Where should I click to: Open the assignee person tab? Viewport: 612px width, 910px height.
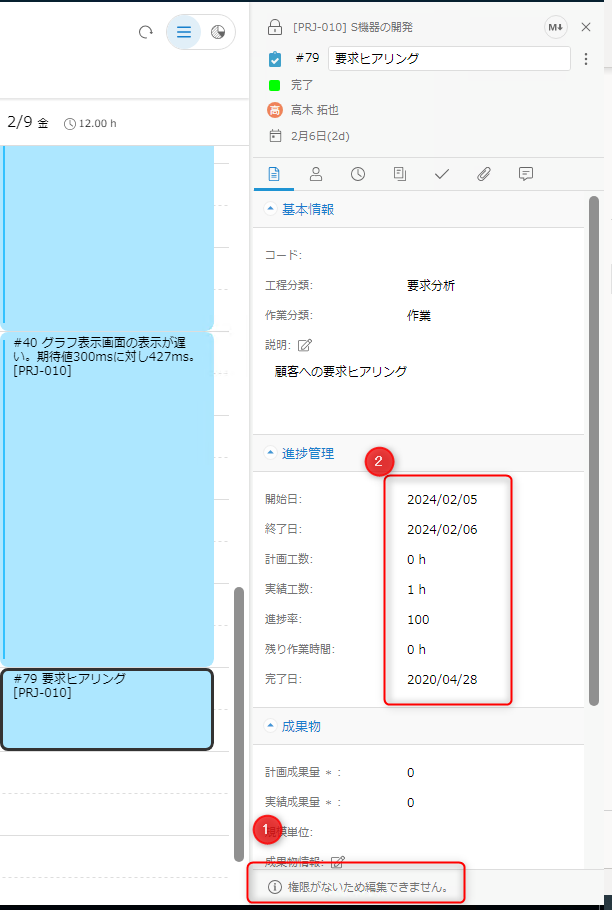(x=316, y=174)
